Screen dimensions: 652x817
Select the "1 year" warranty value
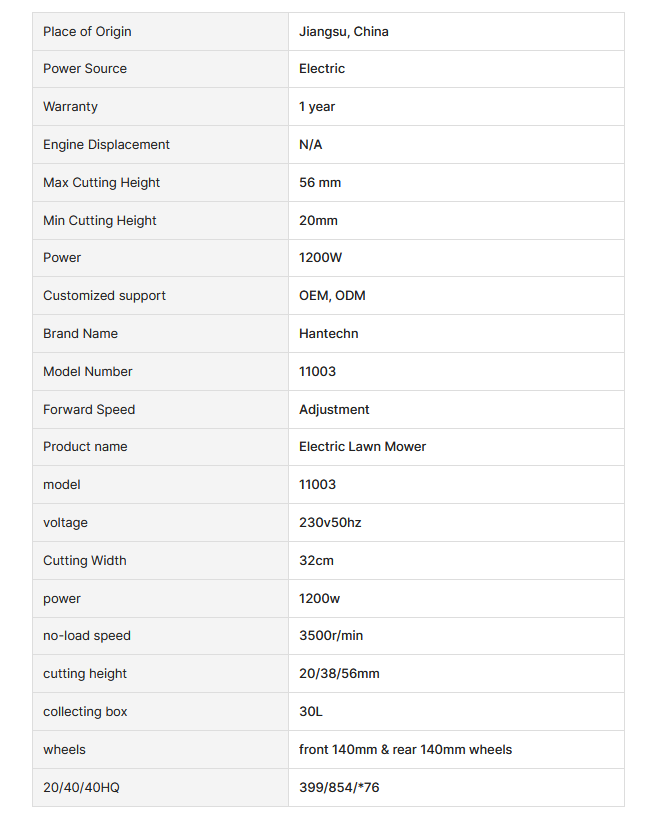pyautogui.click(x=317, y=107)
